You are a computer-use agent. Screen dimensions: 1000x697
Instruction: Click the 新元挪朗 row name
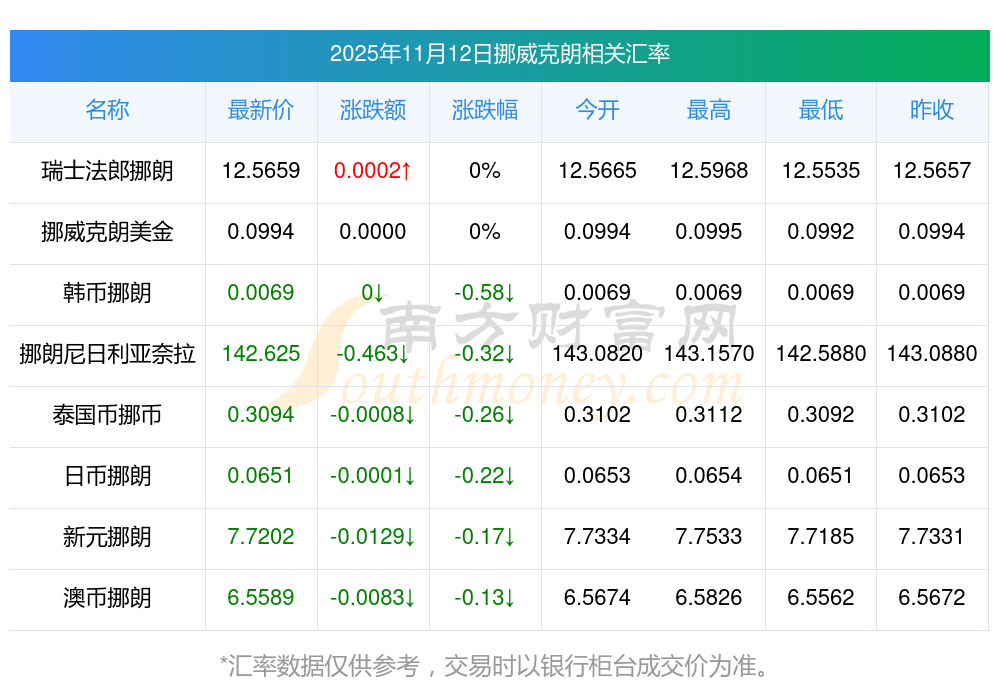107,537
